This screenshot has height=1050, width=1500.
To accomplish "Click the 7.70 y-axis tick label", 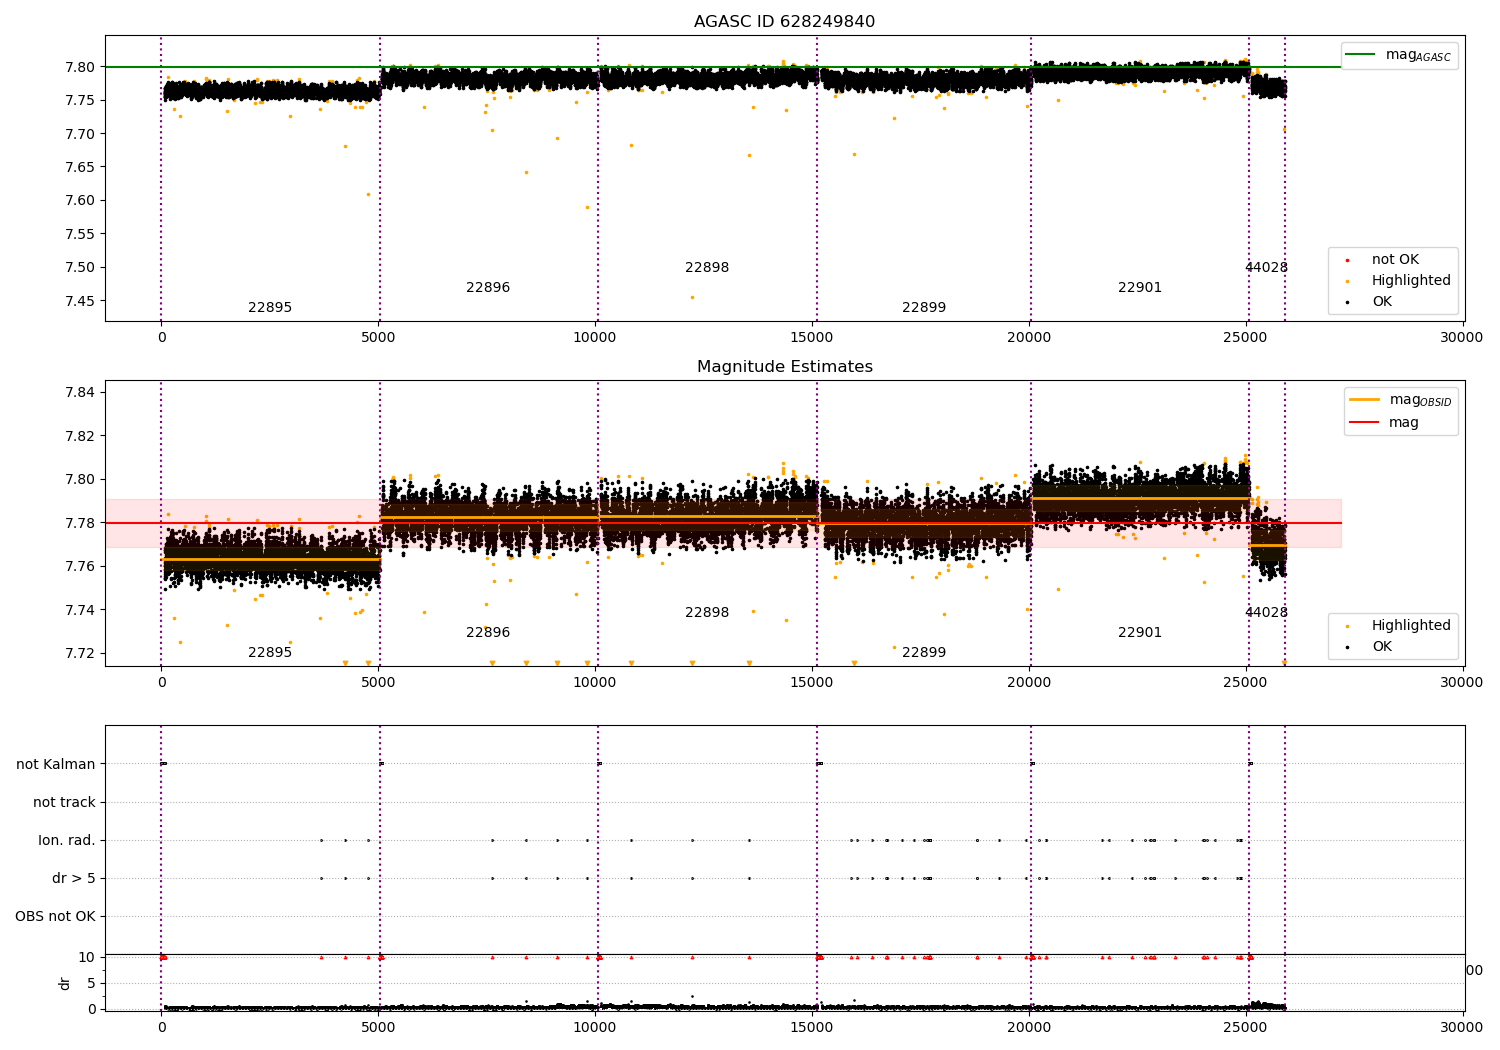I will [x=80, y=134].
